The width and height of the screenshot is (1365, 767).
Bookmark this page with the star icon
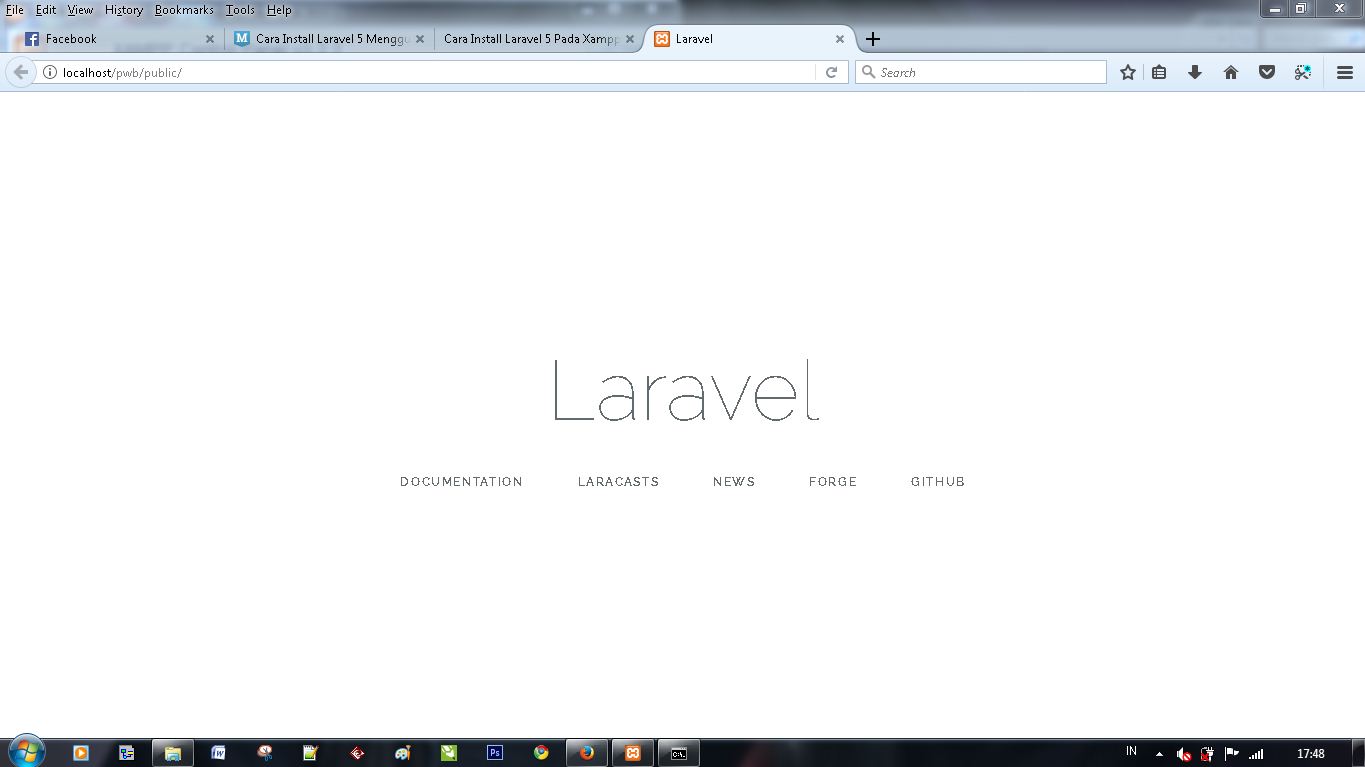[1128, 72]
